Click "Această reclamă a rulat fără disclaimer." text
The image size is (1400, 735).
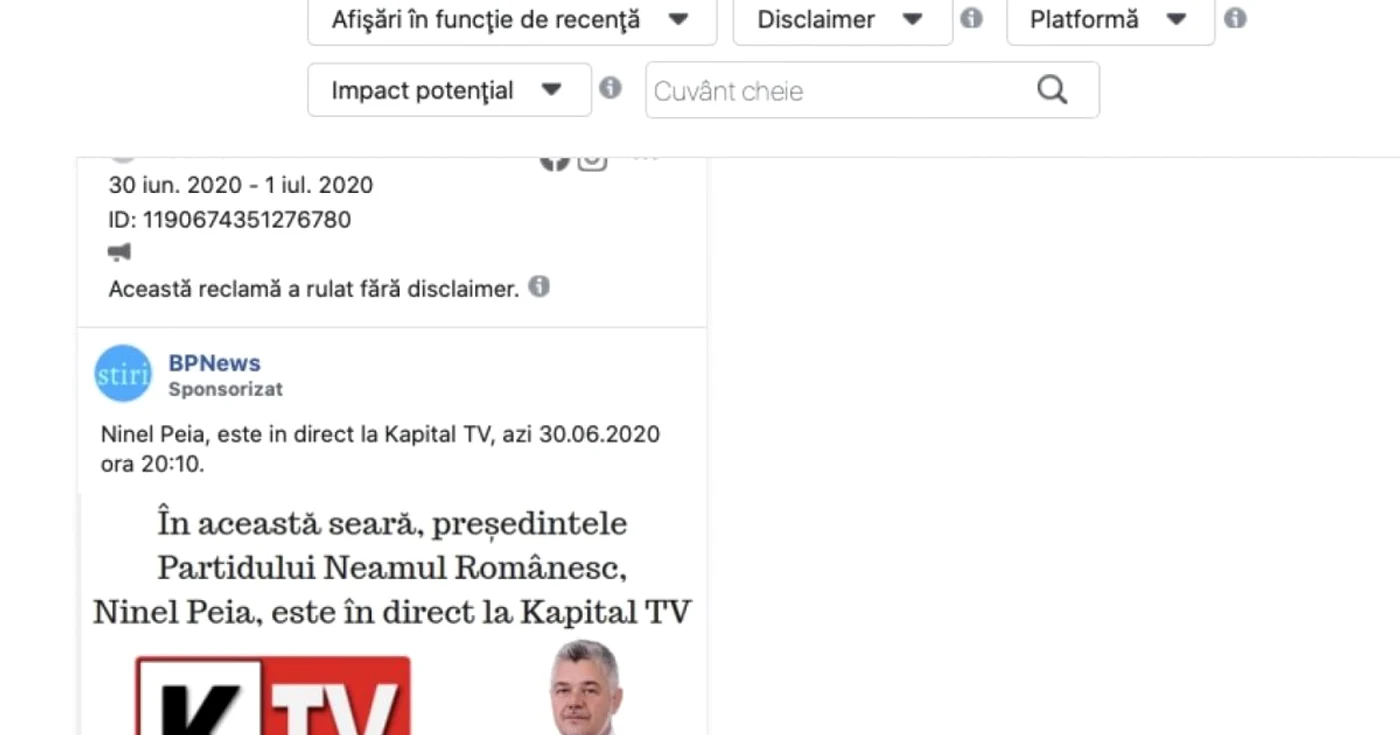click(x=314, y=289)
